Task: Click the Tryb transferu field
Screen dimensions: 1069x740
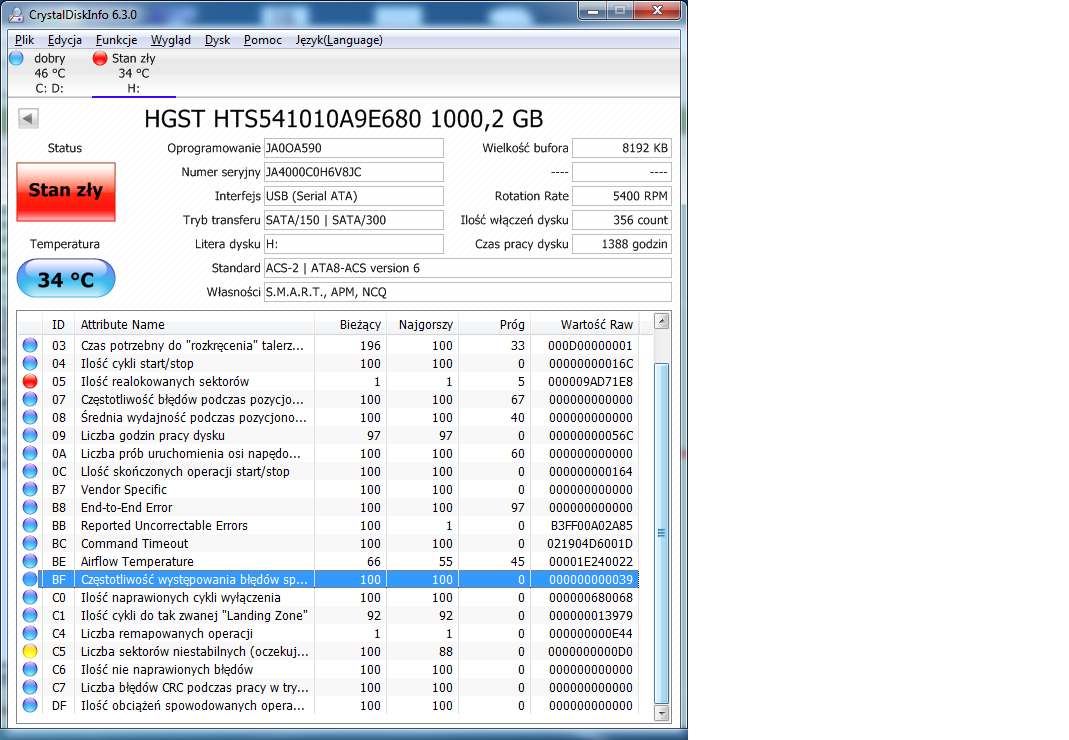Action: coord(354,220)
